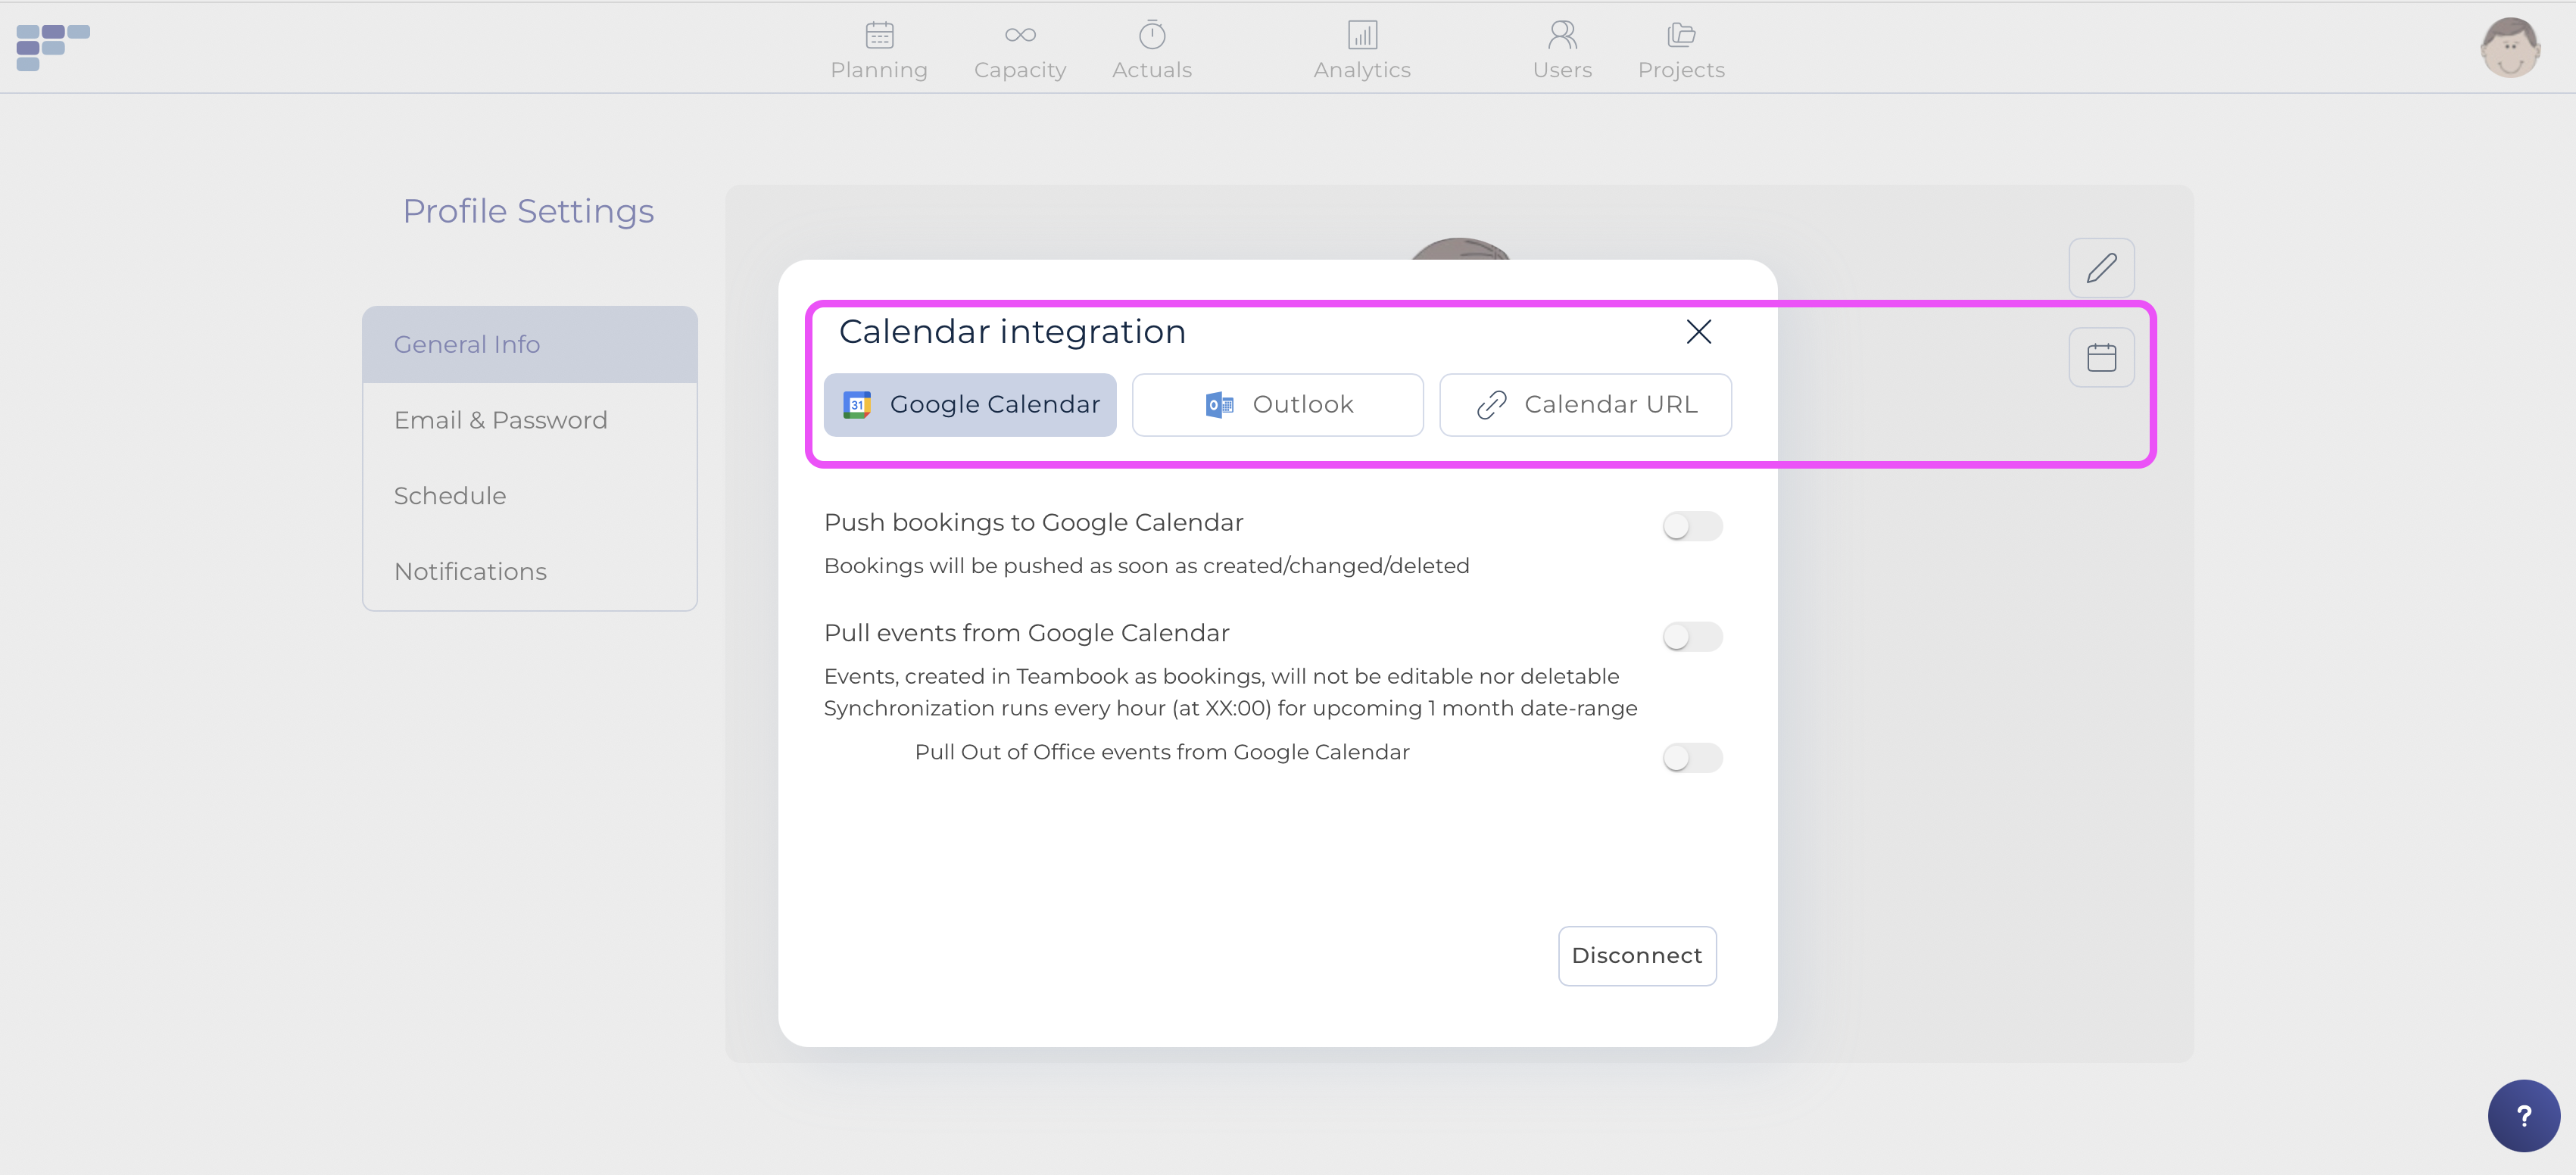Click the chain link icon
Image resolution: width=2576 pixels, height=1175 pixels.
pyautogui.click(x=1491, y=405)
